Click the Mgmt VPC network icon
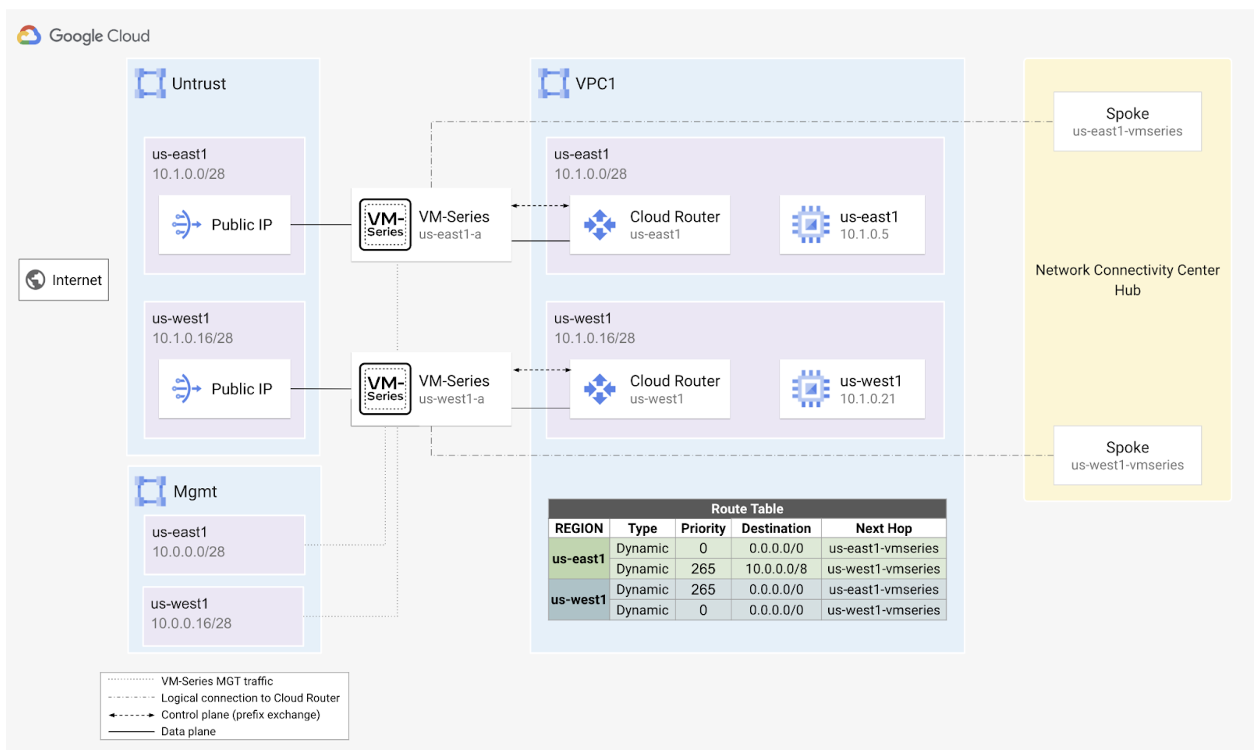 tap(150, 491)
